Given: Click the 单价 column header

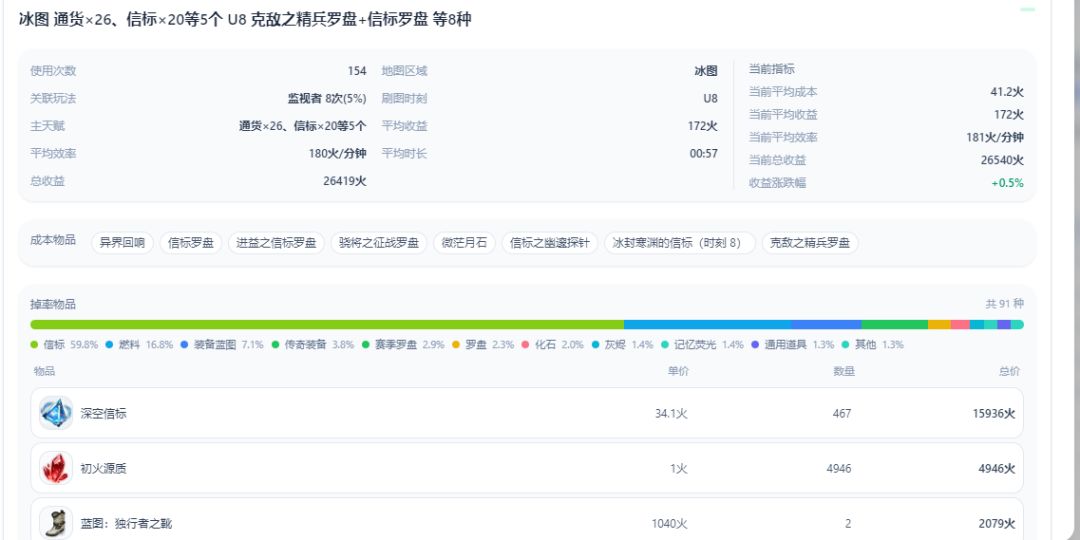Looking at the screenshot, I should (x=678, y=371).
